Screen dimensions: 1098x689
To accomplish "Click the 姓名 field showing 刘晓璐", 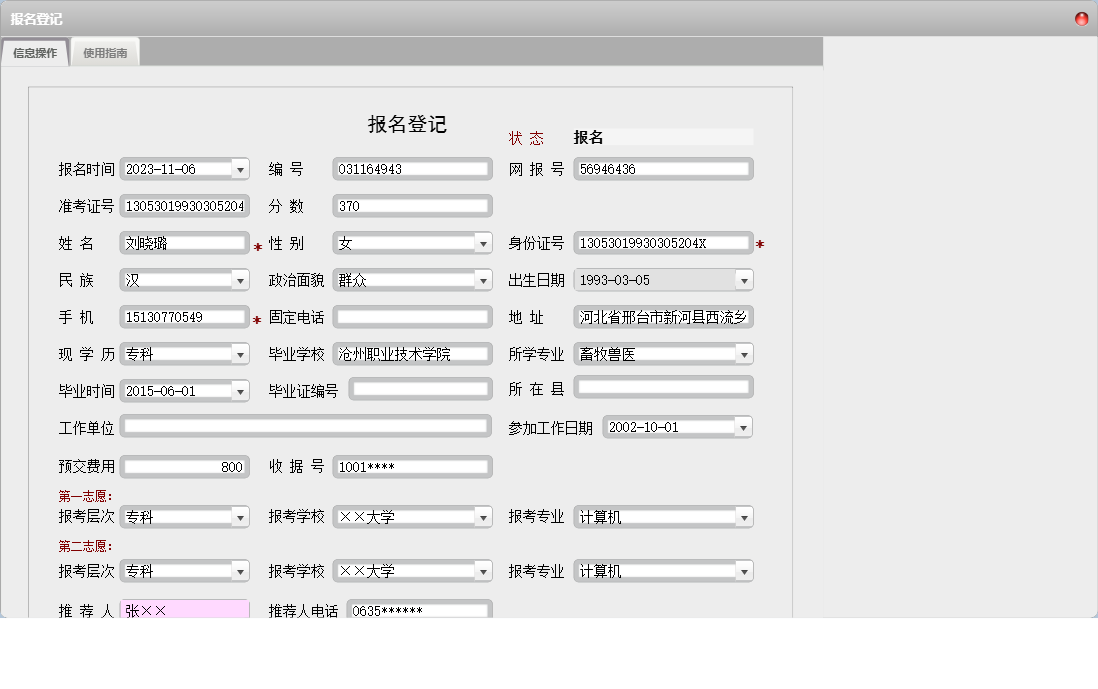I will coord(184,242).
